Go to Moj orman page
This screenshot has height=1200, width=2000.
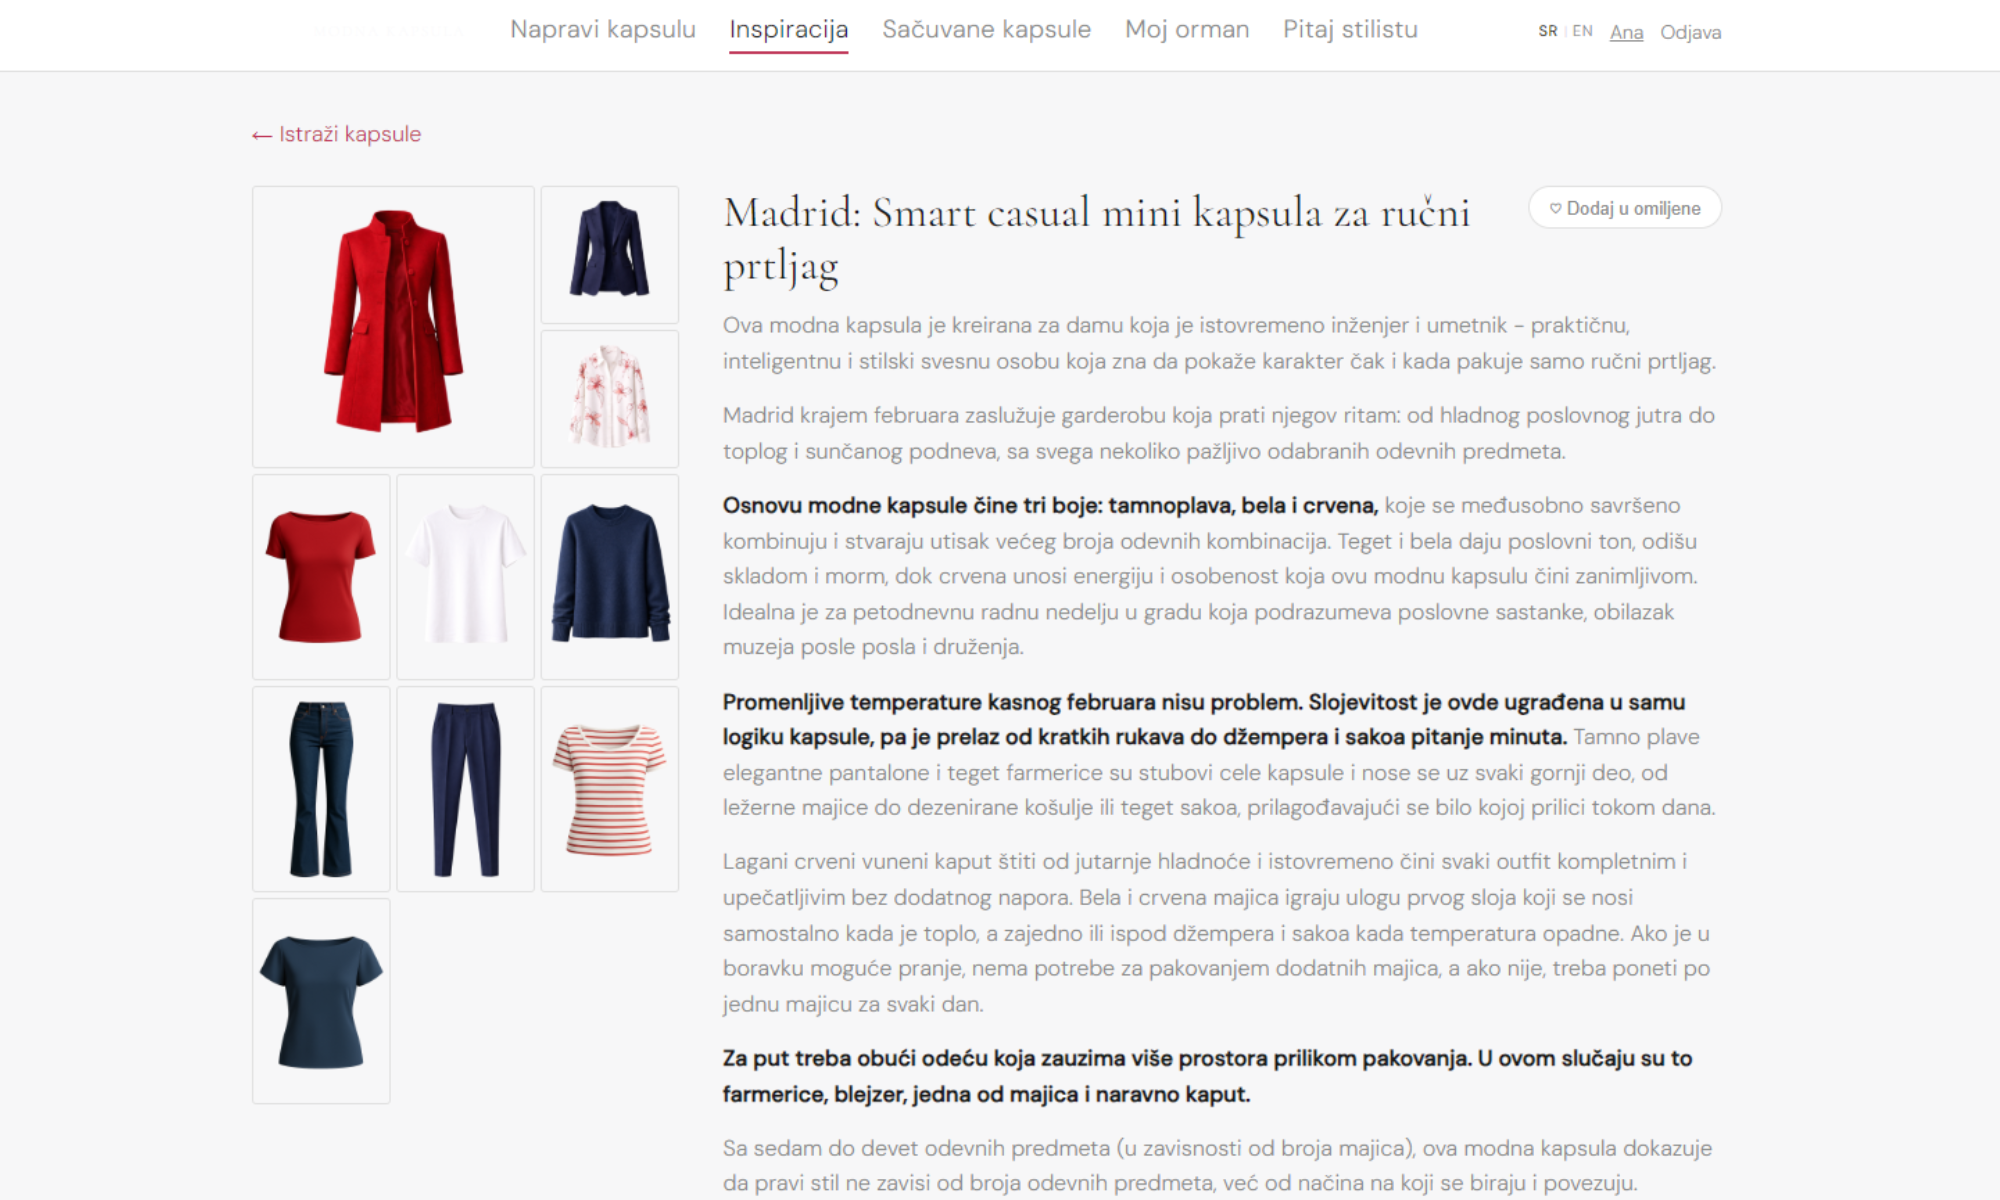[x=1186, y=30]
